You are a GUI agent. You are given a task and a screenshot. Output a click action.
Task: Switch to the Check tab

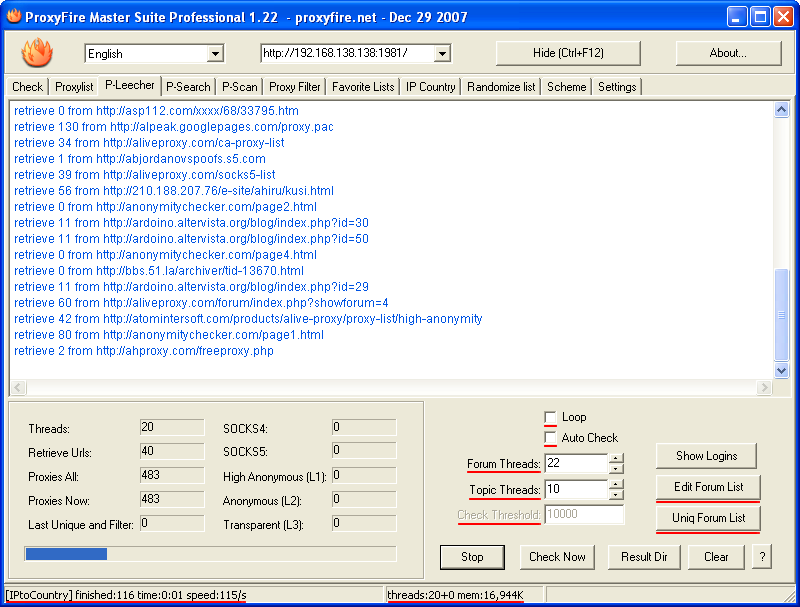[28, 87]
